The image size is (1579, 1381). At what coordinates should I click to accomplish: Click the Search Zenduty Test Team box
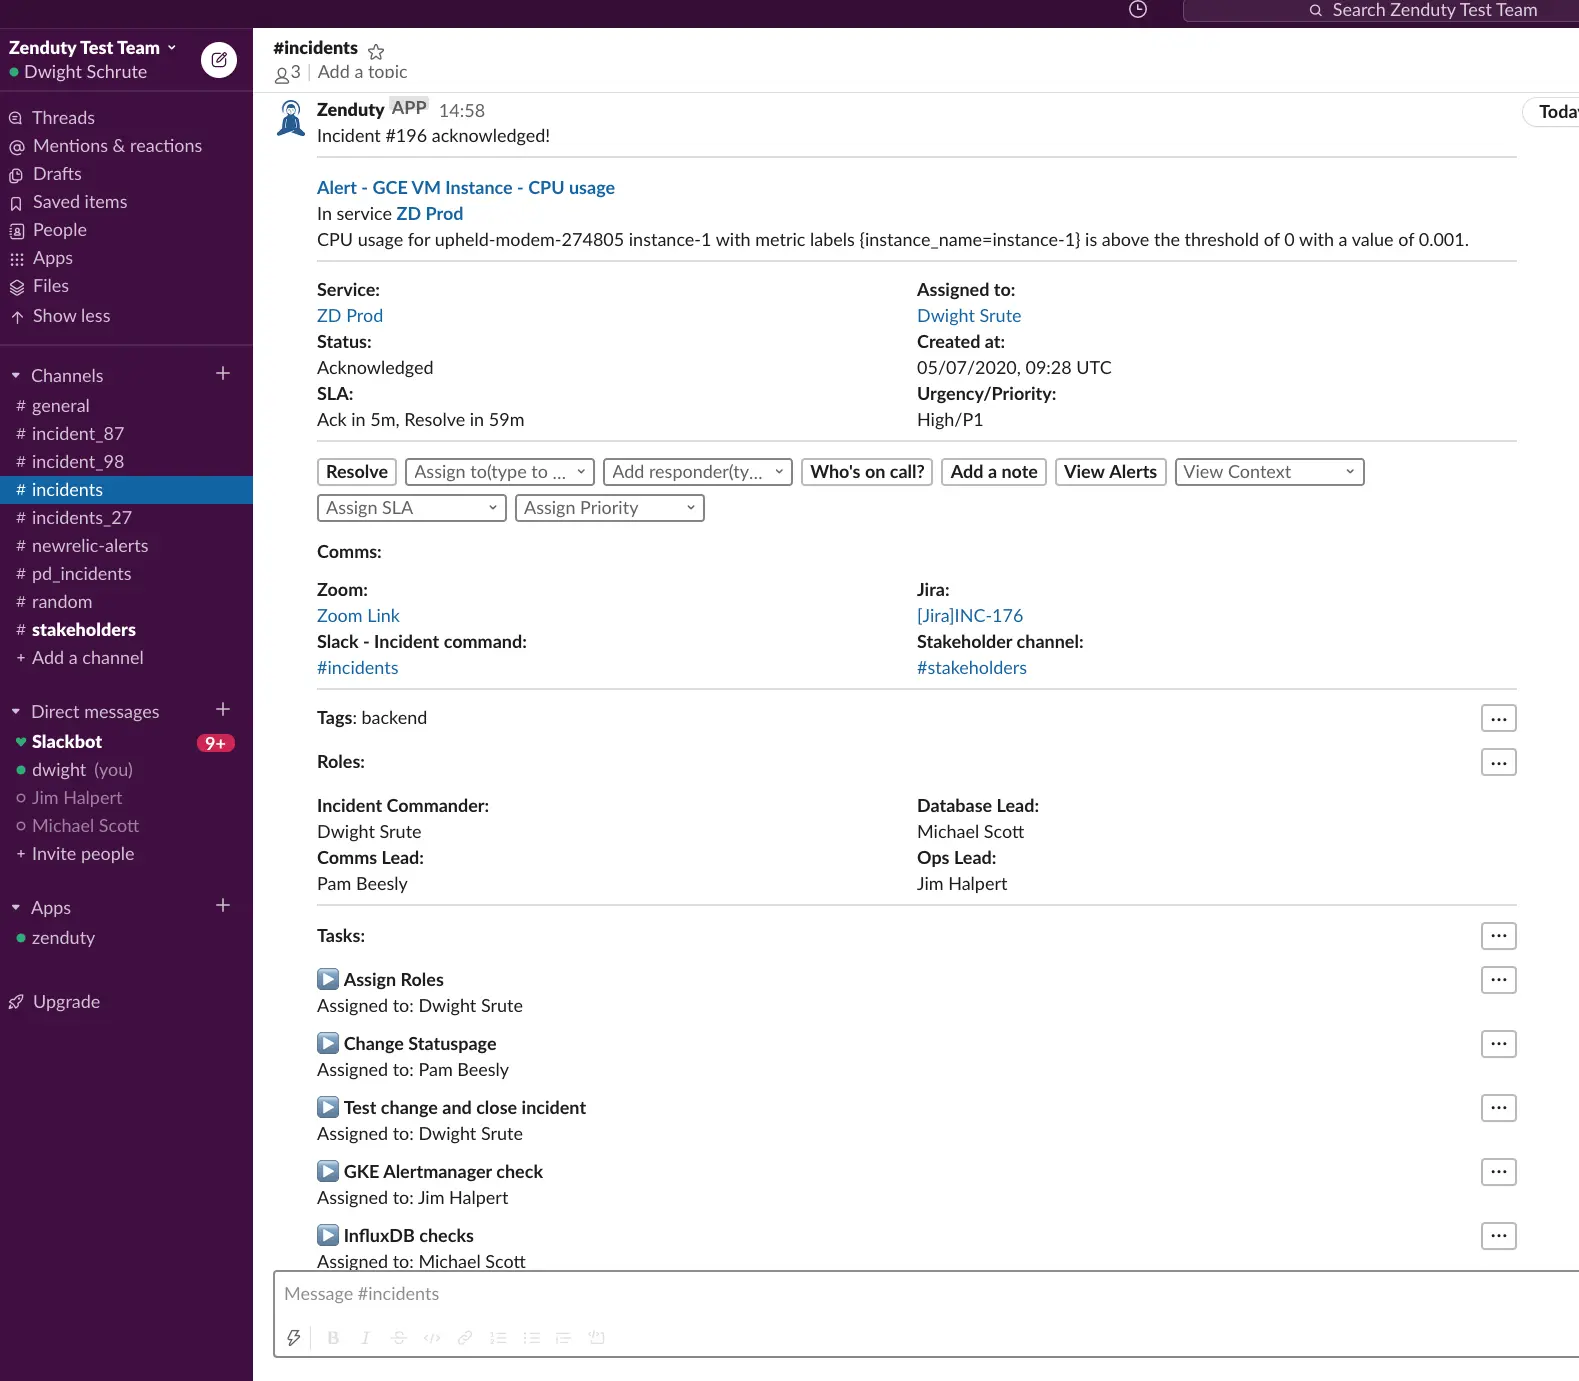coord(1381,10)
